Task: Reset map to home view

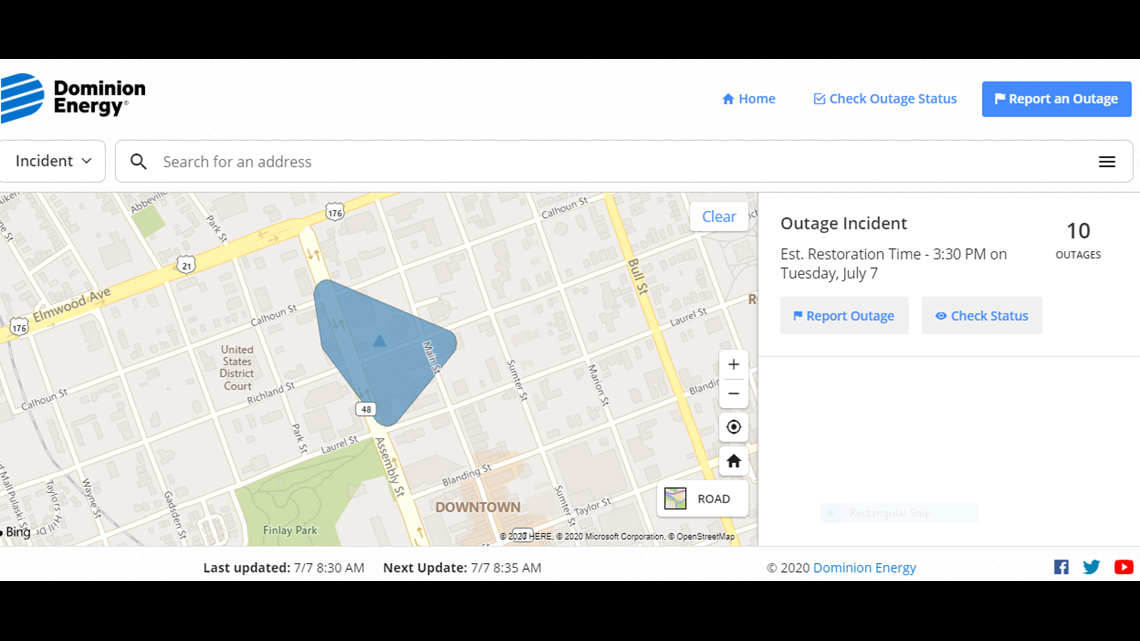Action: 734,461
